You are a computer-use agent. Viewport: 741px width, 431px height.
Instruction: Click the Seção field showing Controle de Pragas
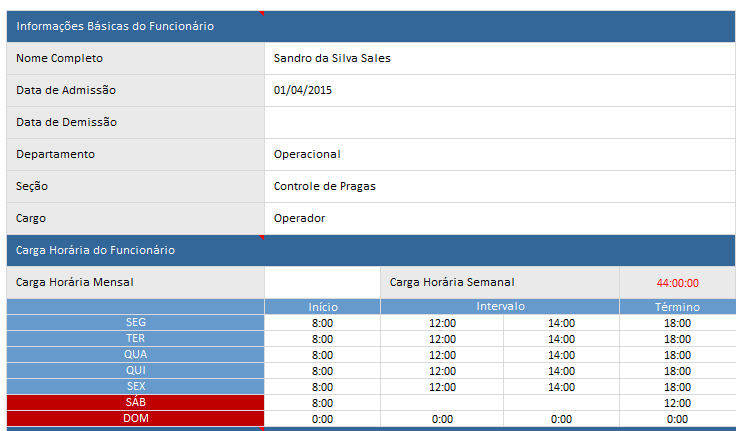coord(499,186)
